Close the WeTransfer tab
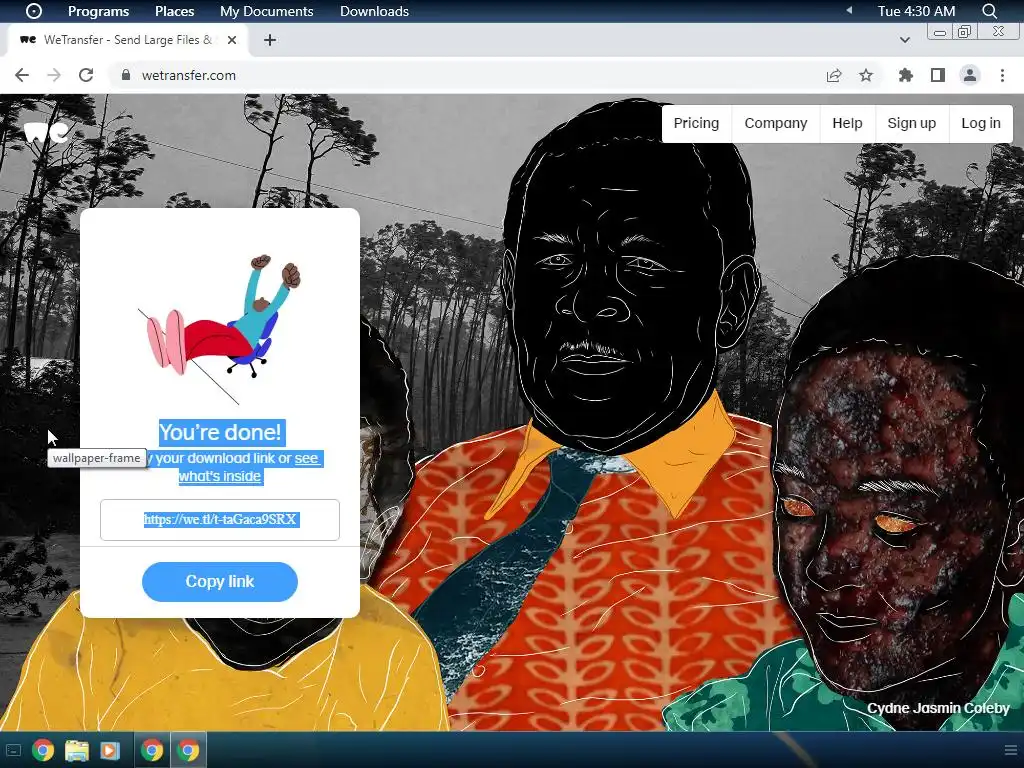The height and width of the screenshot is (768, 1024). (x=232, y=40)
